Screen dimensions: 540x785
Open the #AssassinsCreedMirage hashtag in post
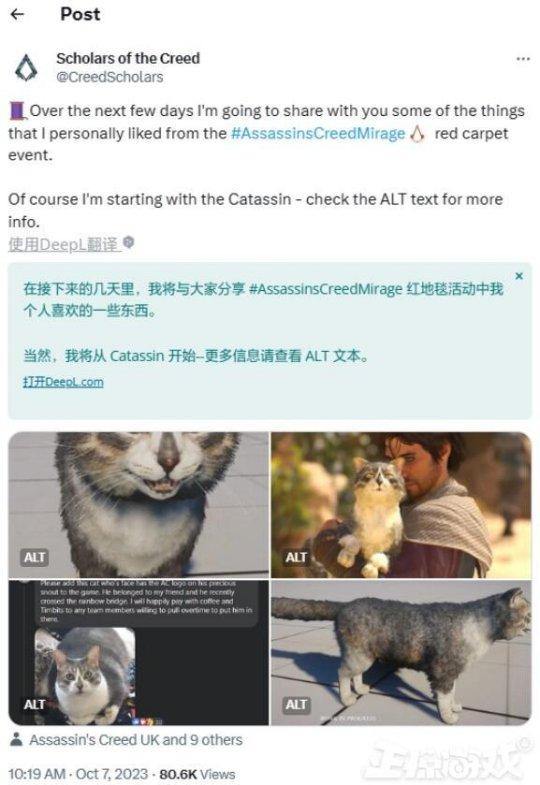[318, 134]
